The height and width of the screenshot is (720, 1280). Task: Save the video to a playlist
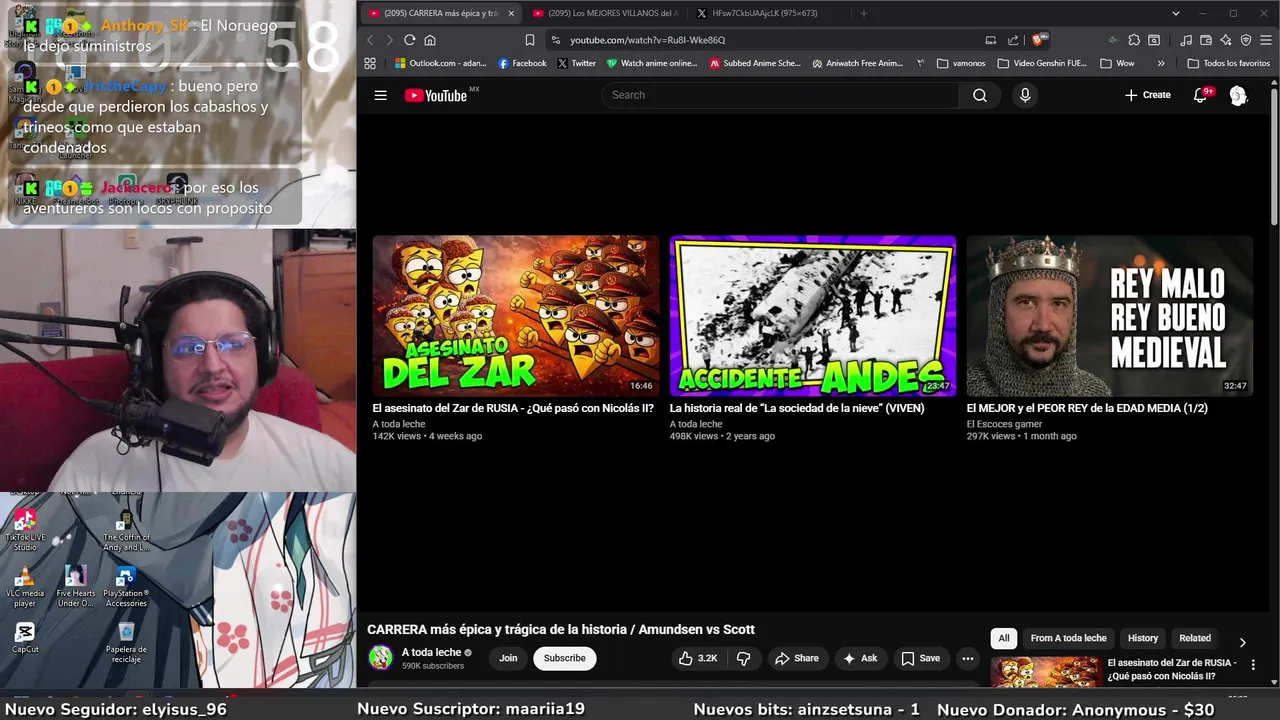coord(920,658)
